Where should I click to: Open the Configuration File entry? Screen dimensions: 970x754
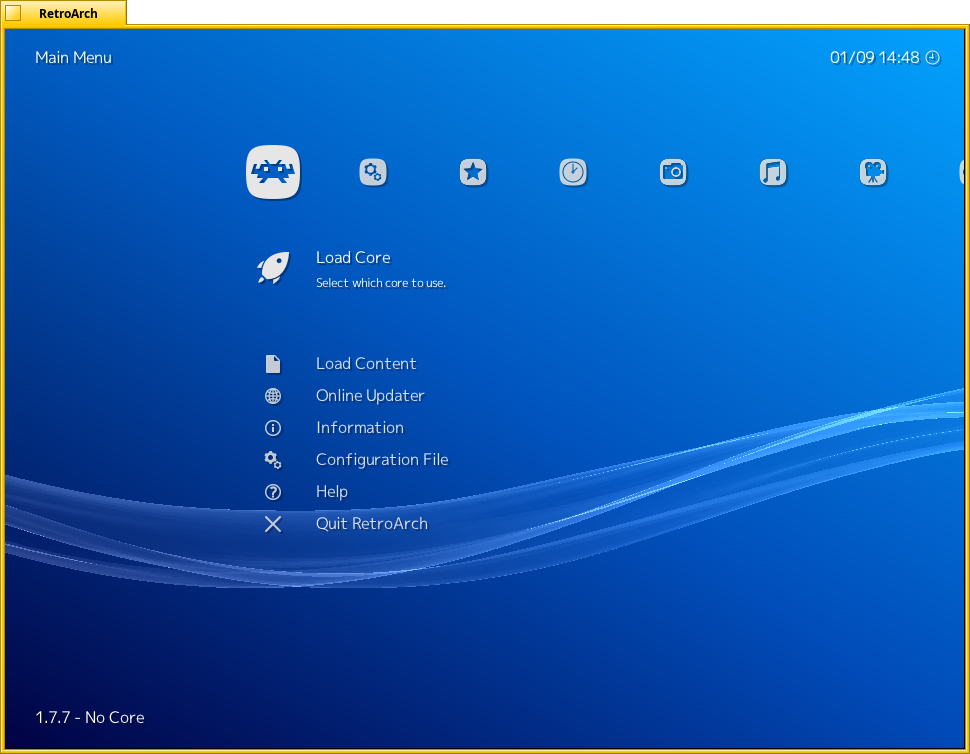click(x=382, y=460)
